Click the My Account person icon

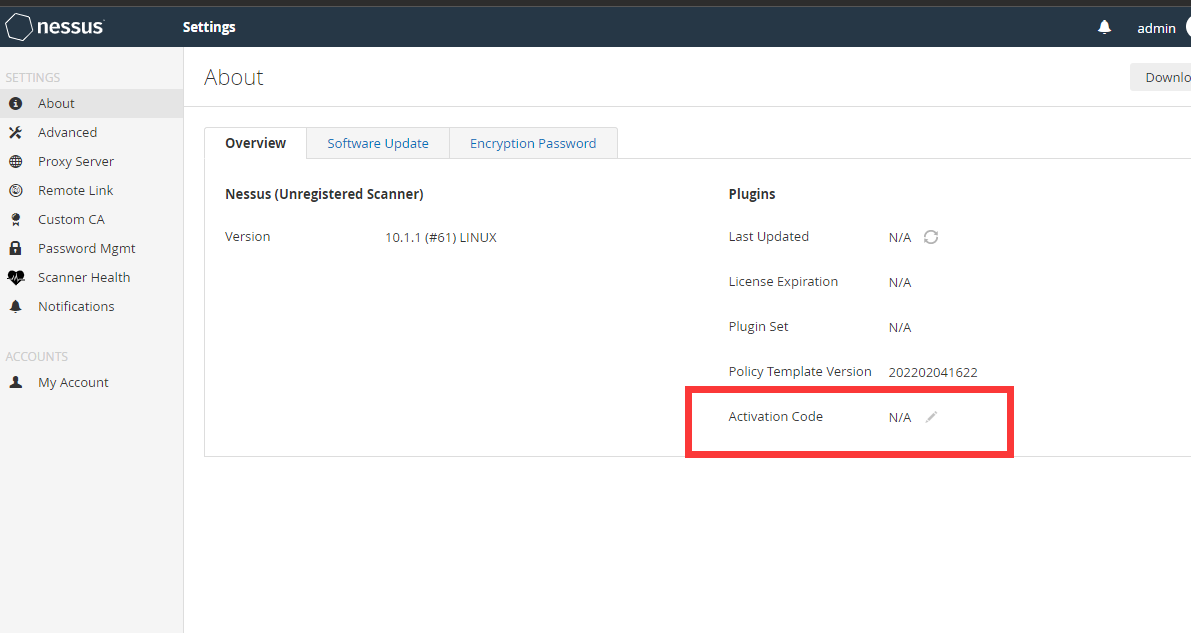(x=15, y=382)
